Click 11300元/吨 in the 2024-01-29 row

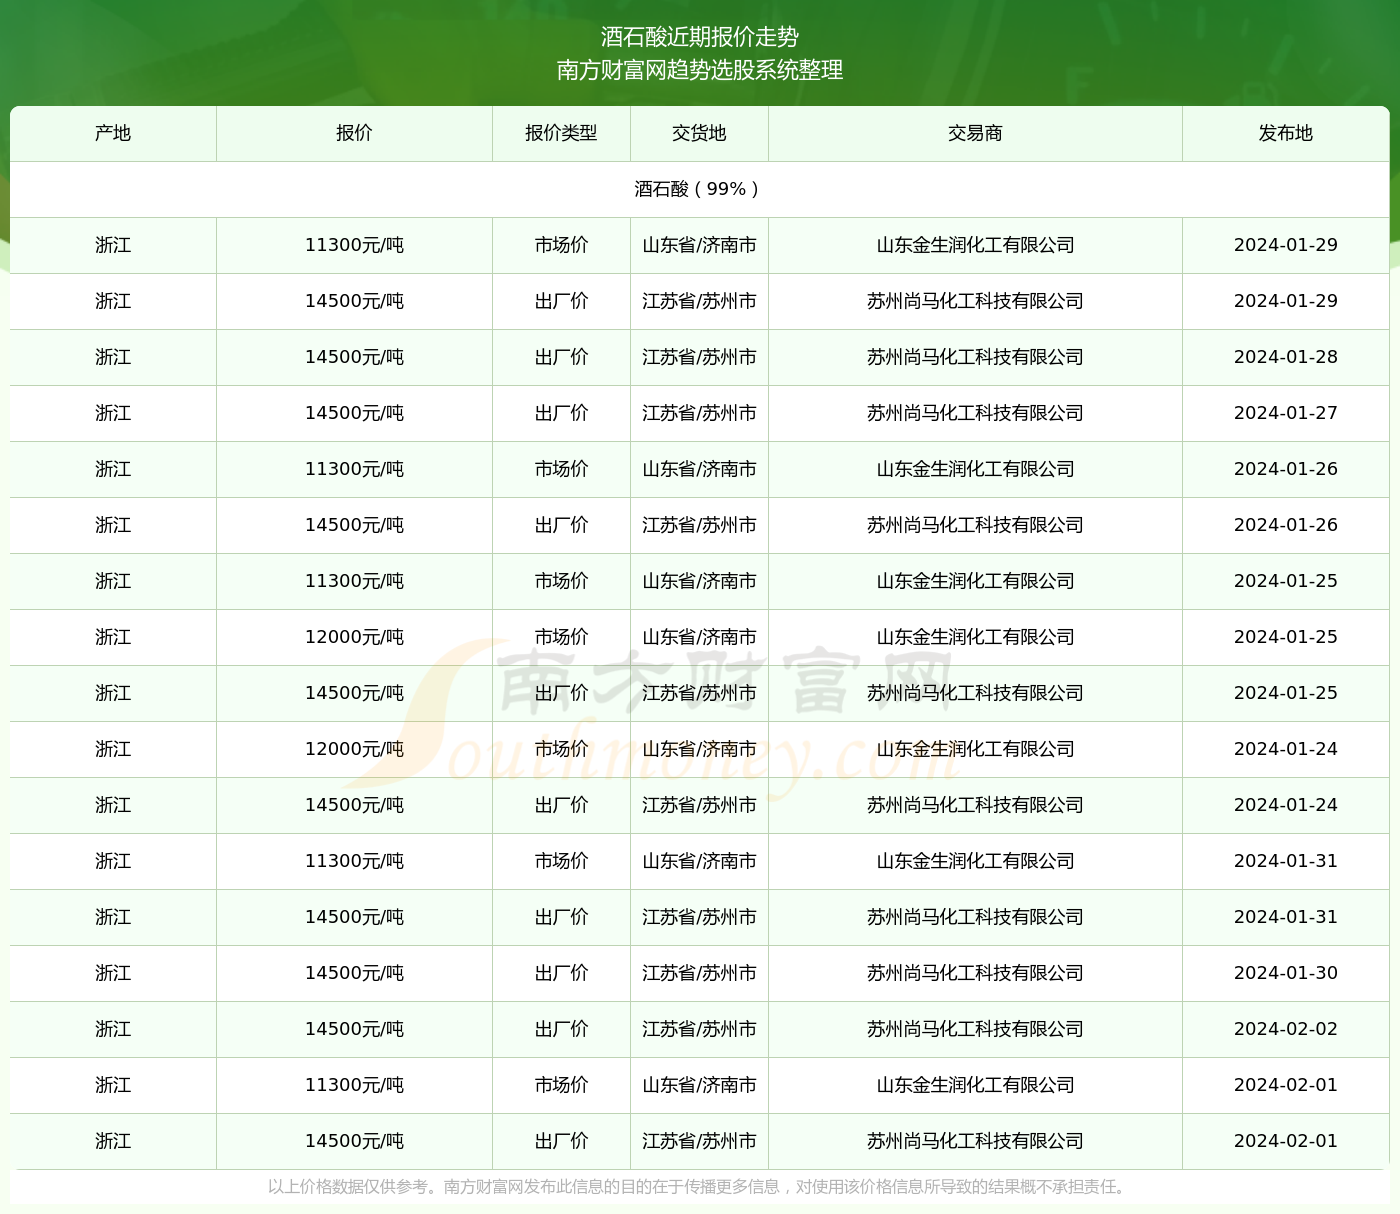tap(354, 245)
